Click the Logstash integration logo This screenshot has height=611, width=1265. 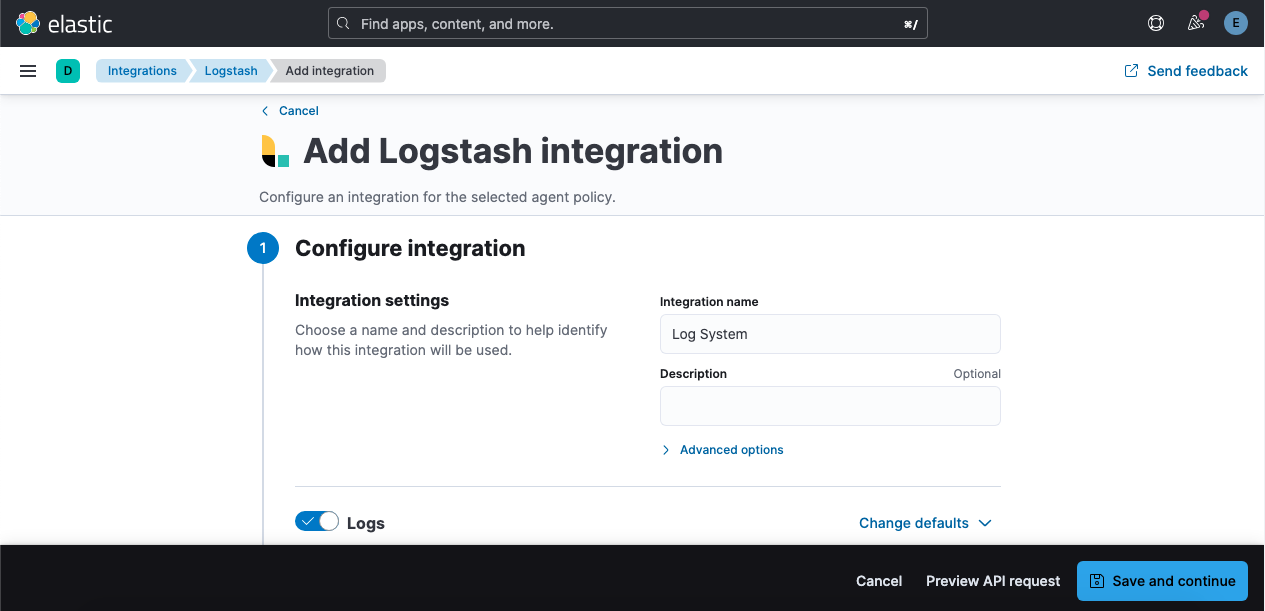tap(275, 151)
